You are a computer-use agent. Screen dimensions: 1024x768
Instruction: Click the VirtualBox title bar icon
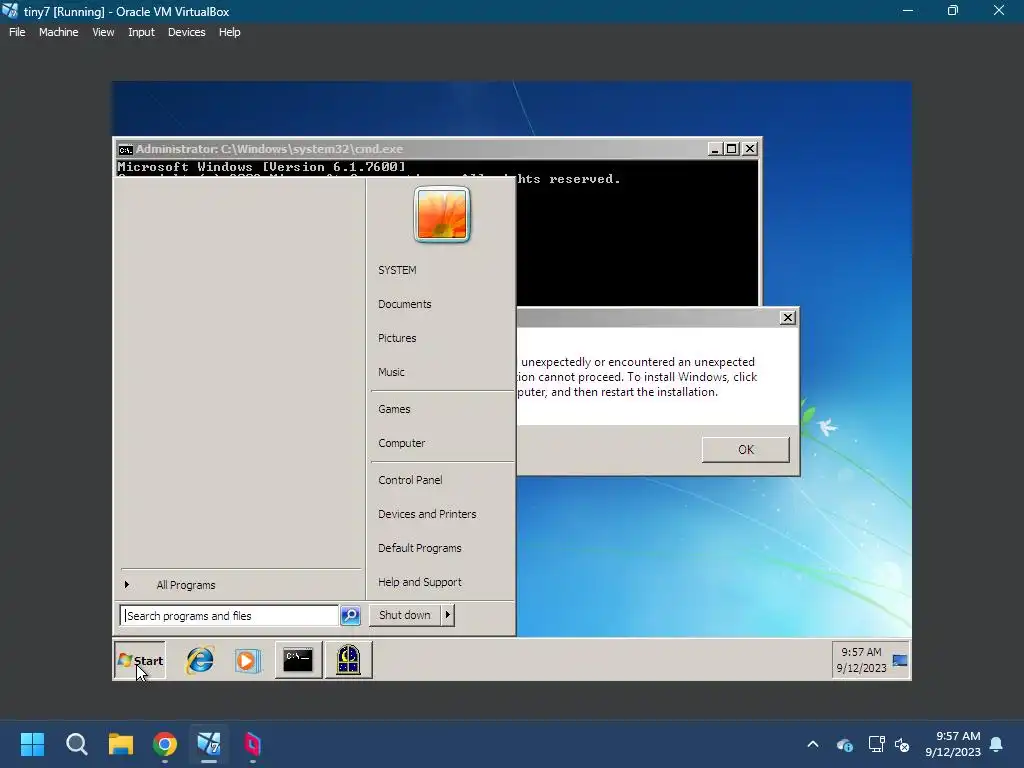click(x=10, y=11)
